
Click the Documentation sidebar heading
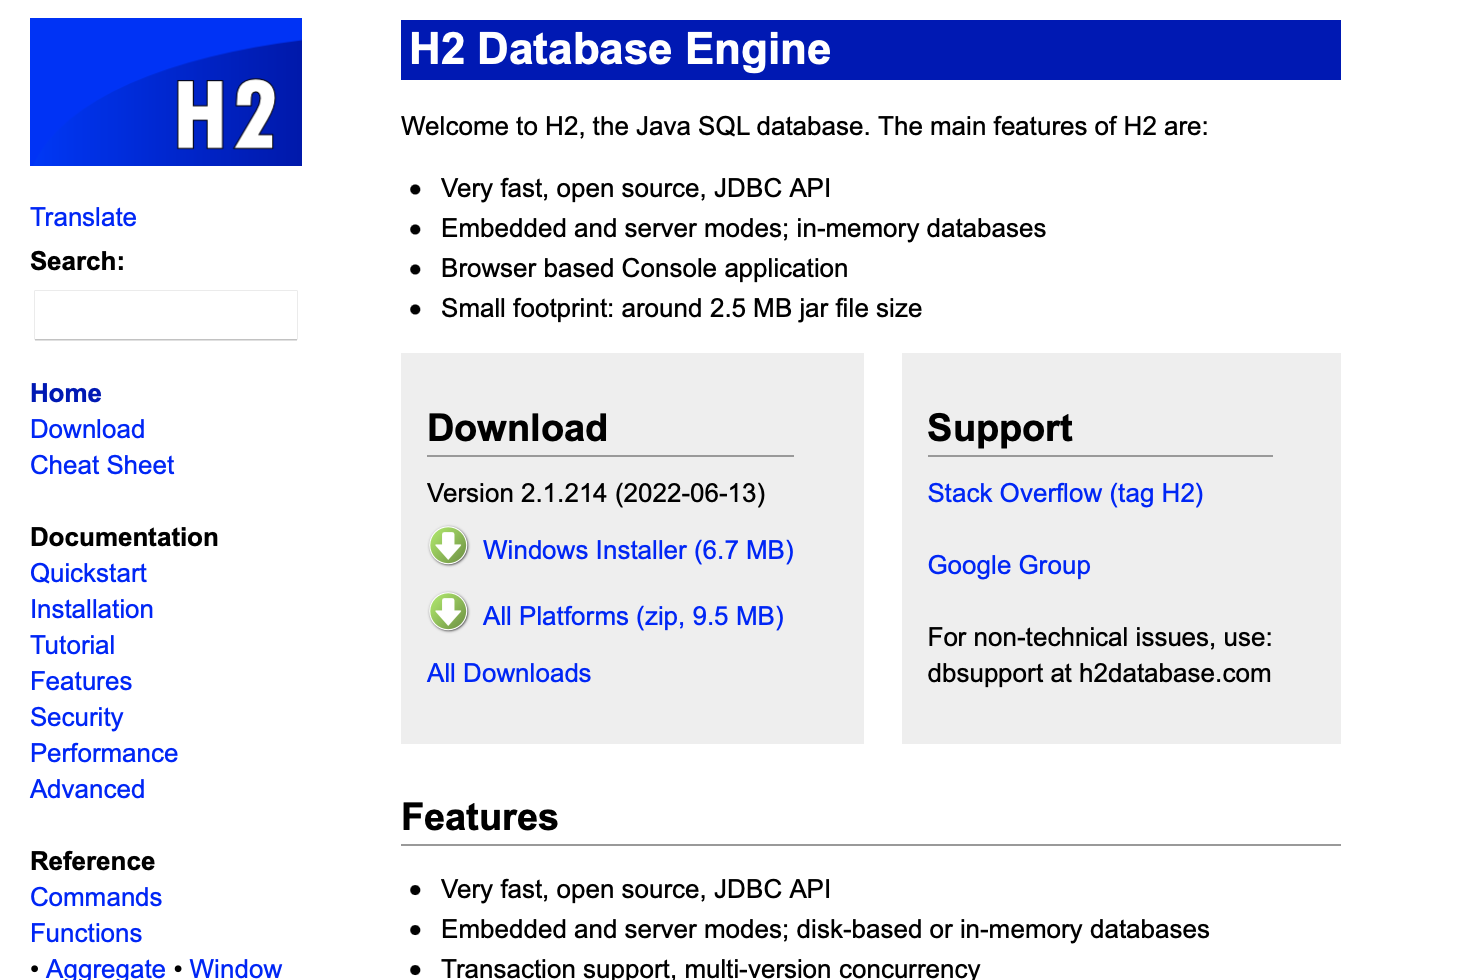124,537
